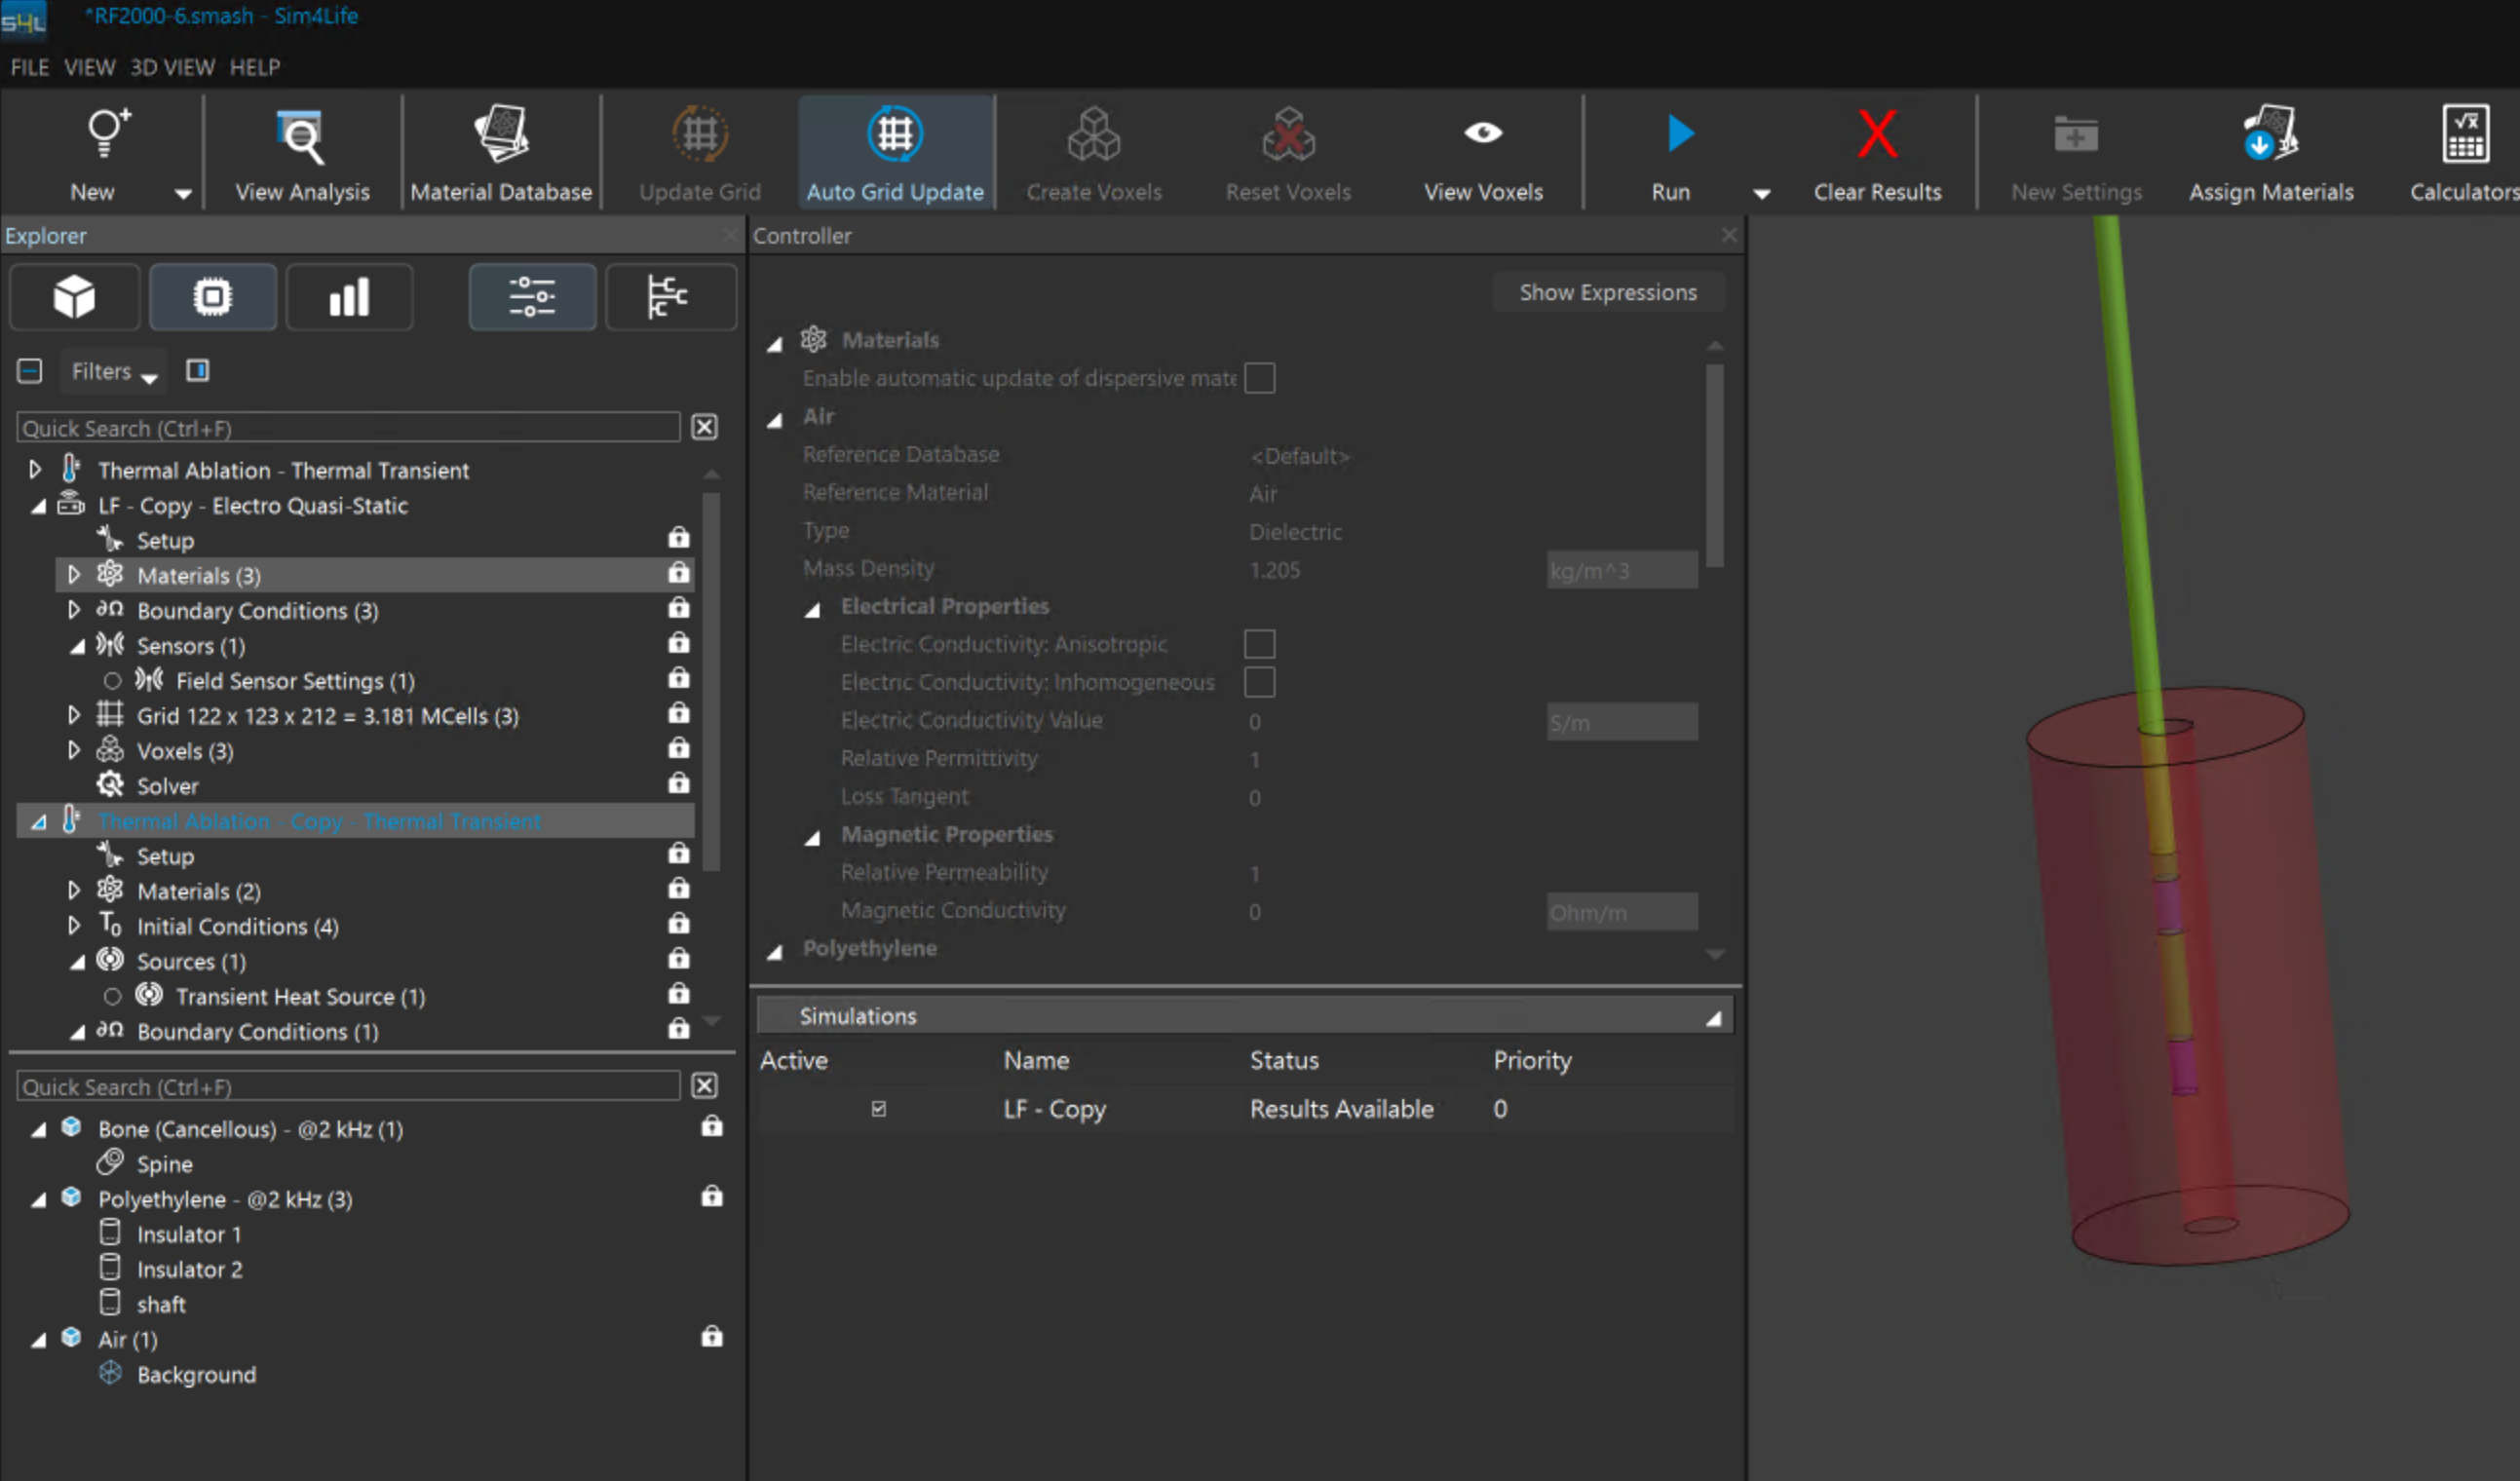The height and width of the screenshot is (1481, 2520).
Task: Check Electric Conductivity: Anisotropic box
Action: tap(1259, 644)
